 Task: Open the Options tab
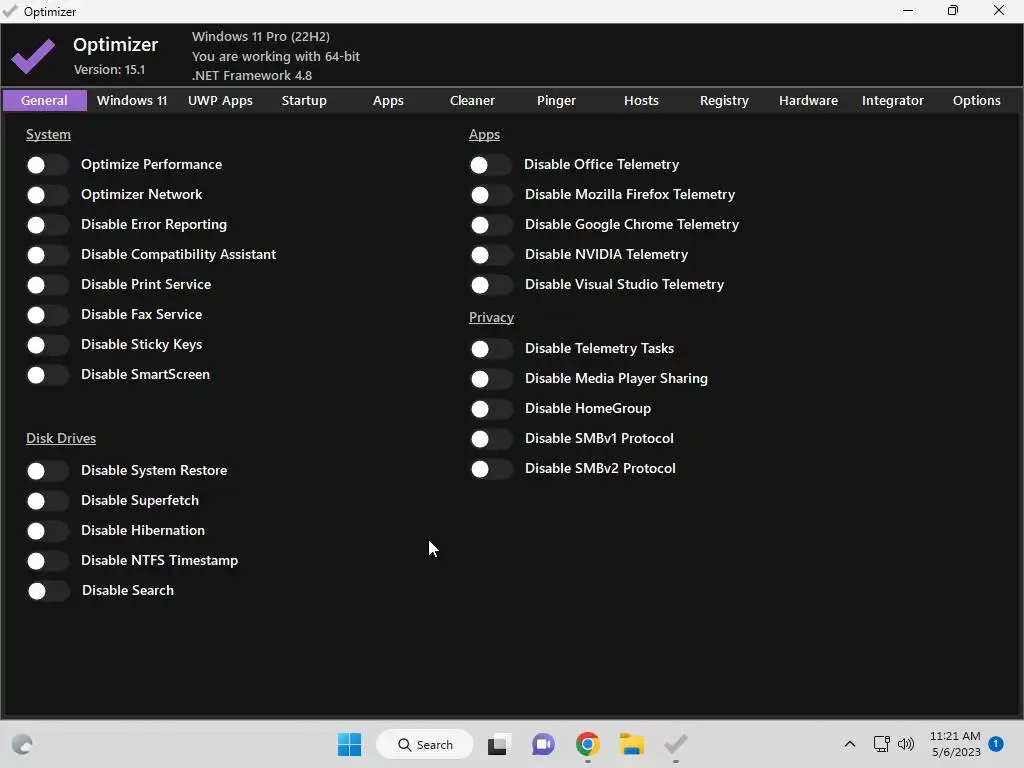[x=976, y=101]
